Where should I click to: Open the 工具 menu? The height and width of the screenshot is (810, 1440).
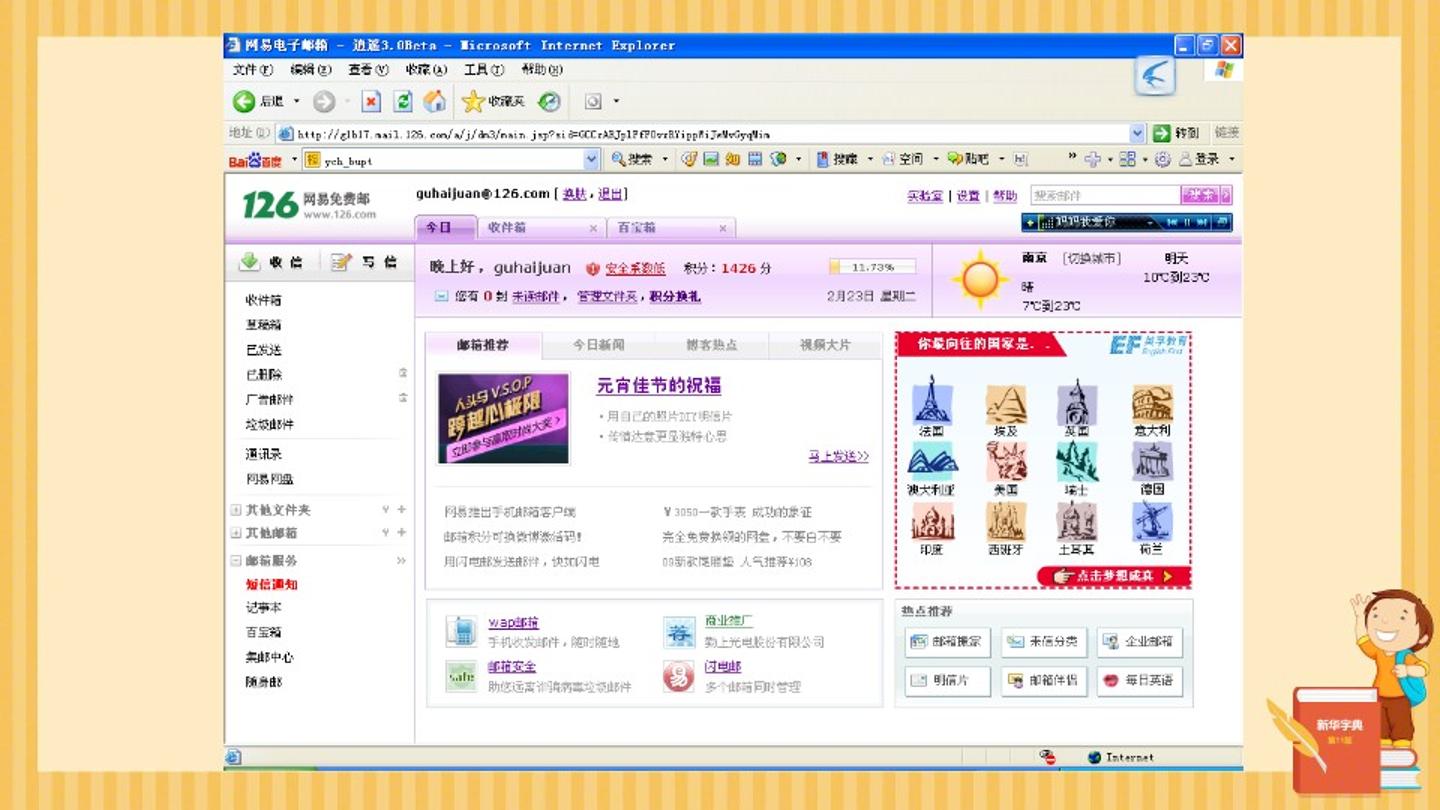483,70
